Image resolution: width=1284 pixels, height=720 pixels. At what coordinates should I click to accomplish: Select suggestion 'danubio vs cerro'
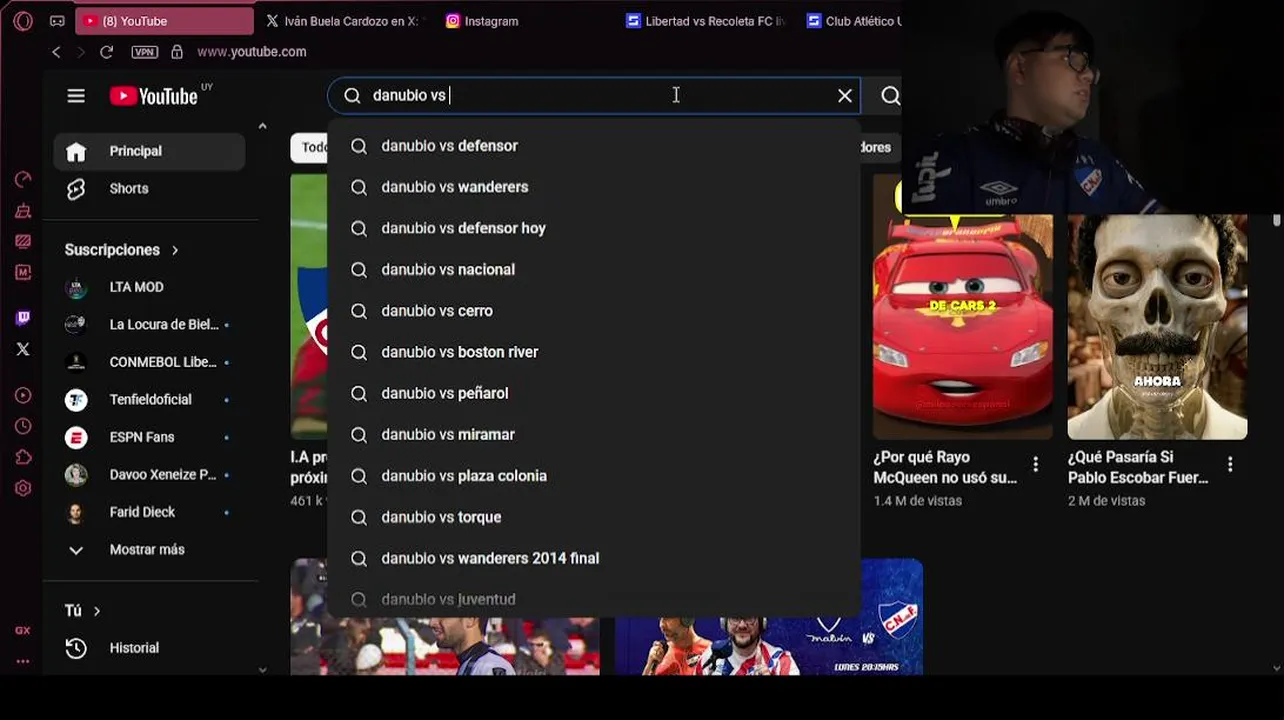594,311
